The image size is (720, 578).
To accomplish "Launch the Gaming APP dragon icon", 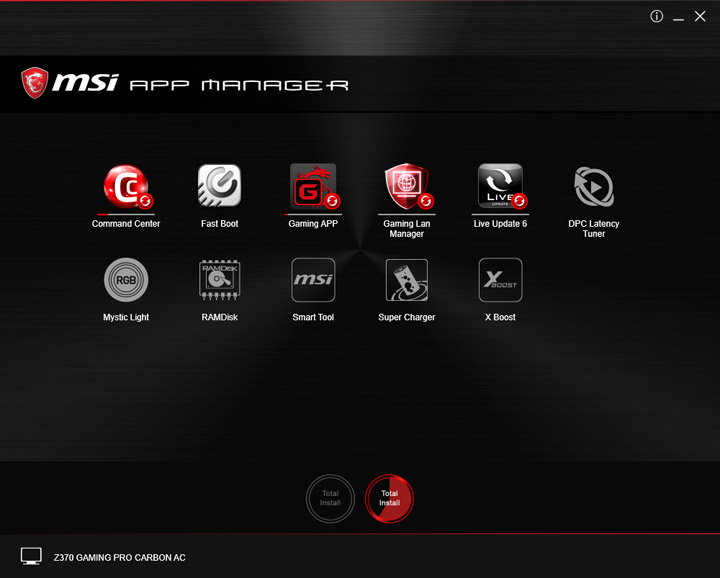I will click(313, 186).
